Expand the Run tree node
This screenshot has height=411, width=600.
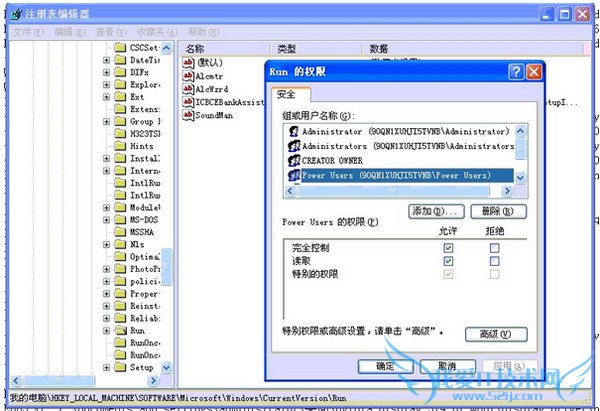tap(106, 331)
